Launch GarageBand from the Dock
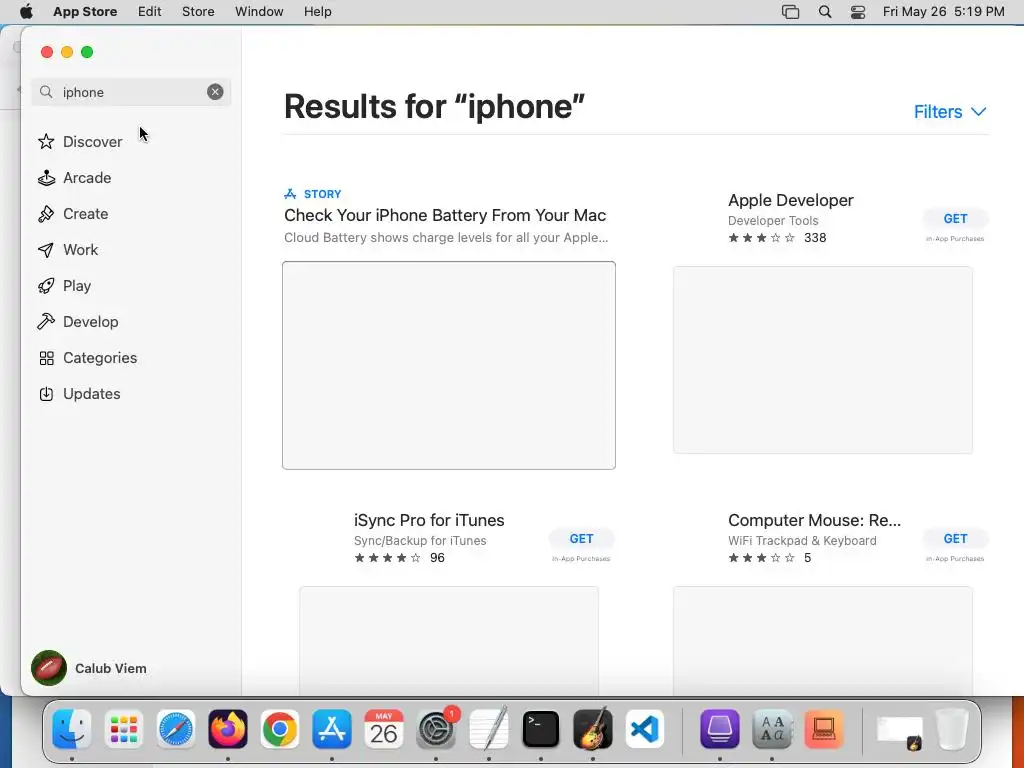1024x768 pixels. tap(593, 729)
